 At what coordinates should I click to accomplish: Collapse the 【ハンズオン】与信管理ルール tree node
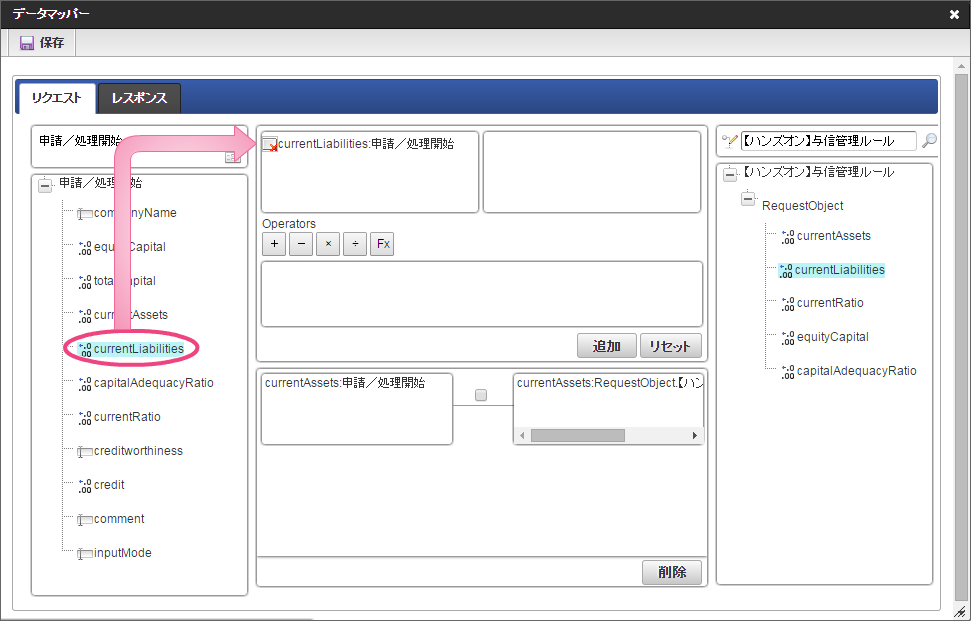click(730, 174)
